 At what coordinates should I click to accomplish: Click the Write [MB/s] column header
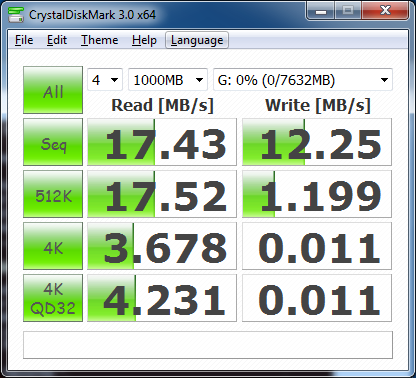(x=318, y=106)
